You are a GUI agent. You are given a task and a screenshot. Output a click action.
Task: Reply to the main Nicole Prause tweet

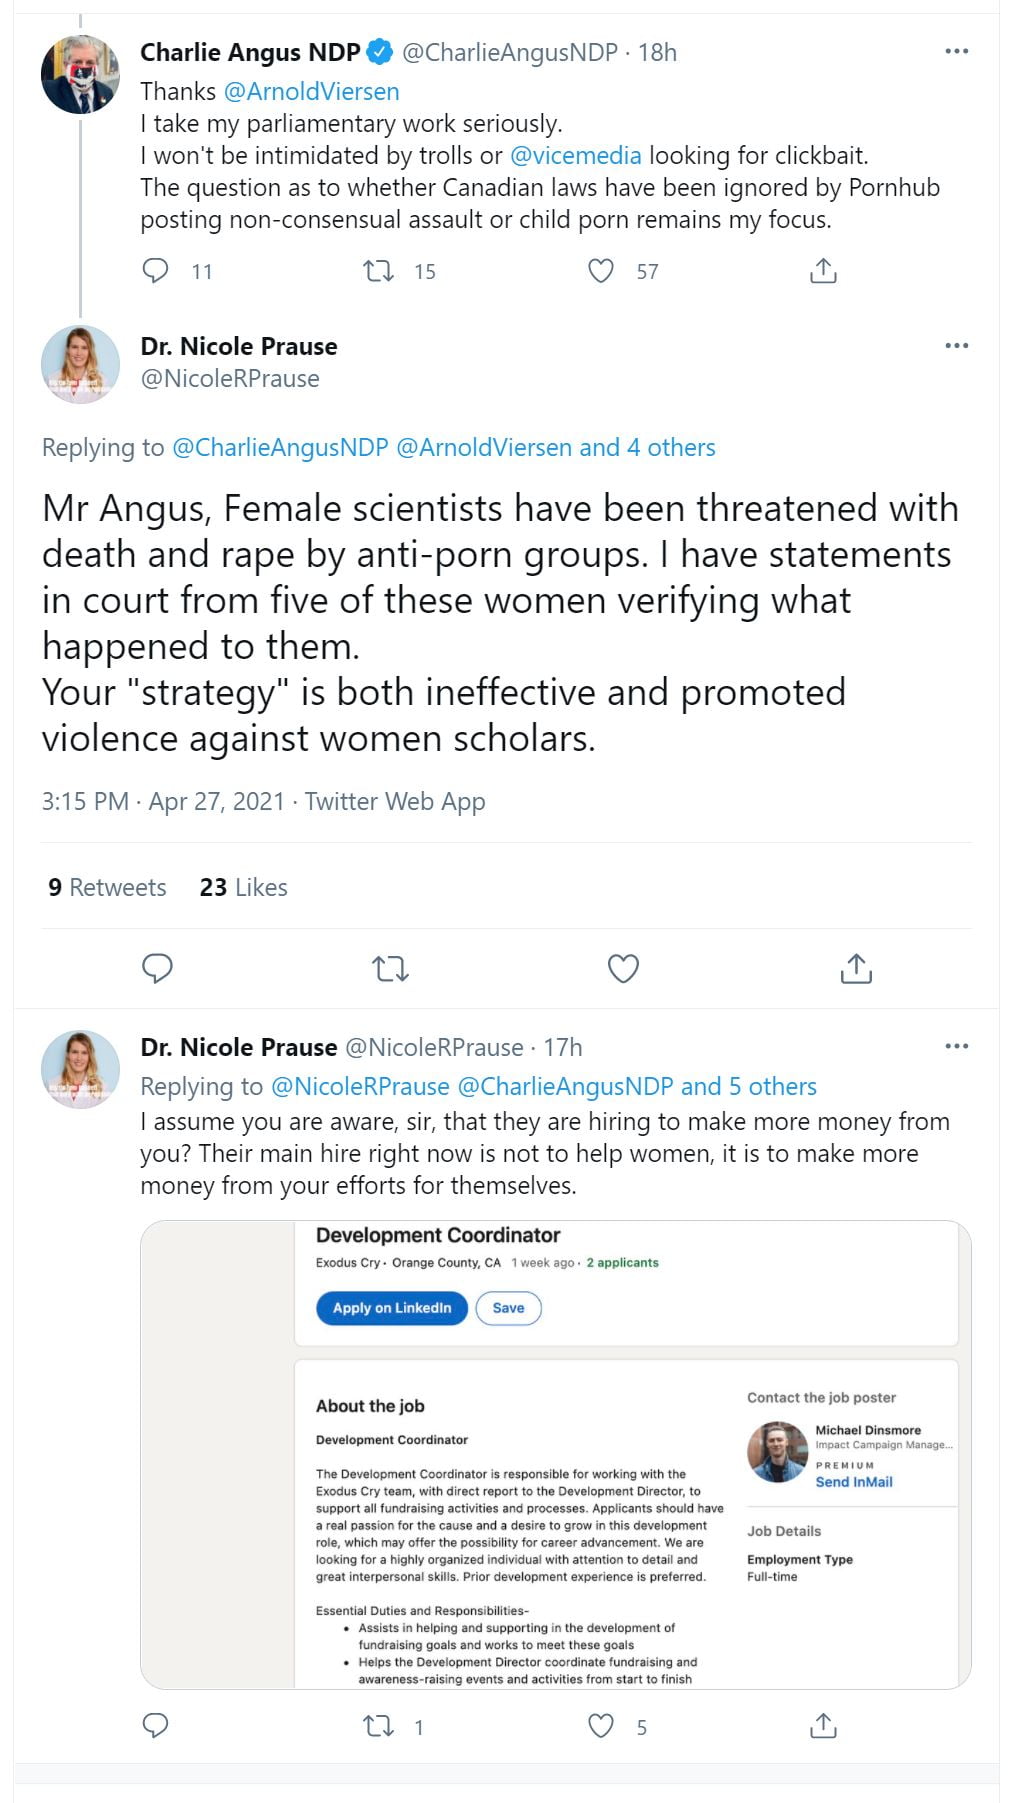(157, 968)
